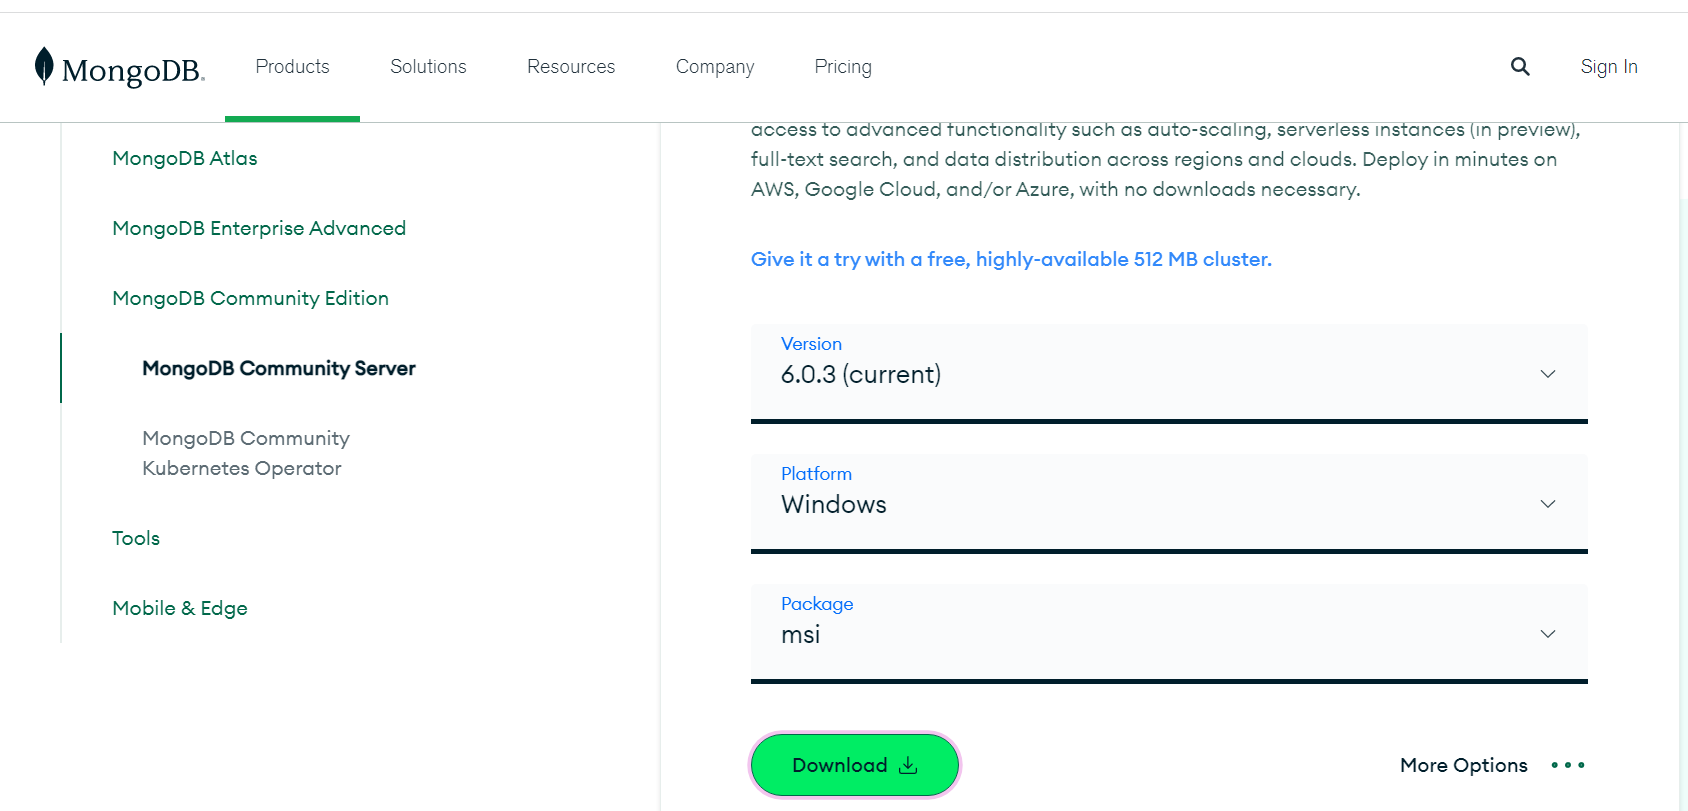Click the green Download button
This screenshot has height=811, width=1688.
pos(855,765)
